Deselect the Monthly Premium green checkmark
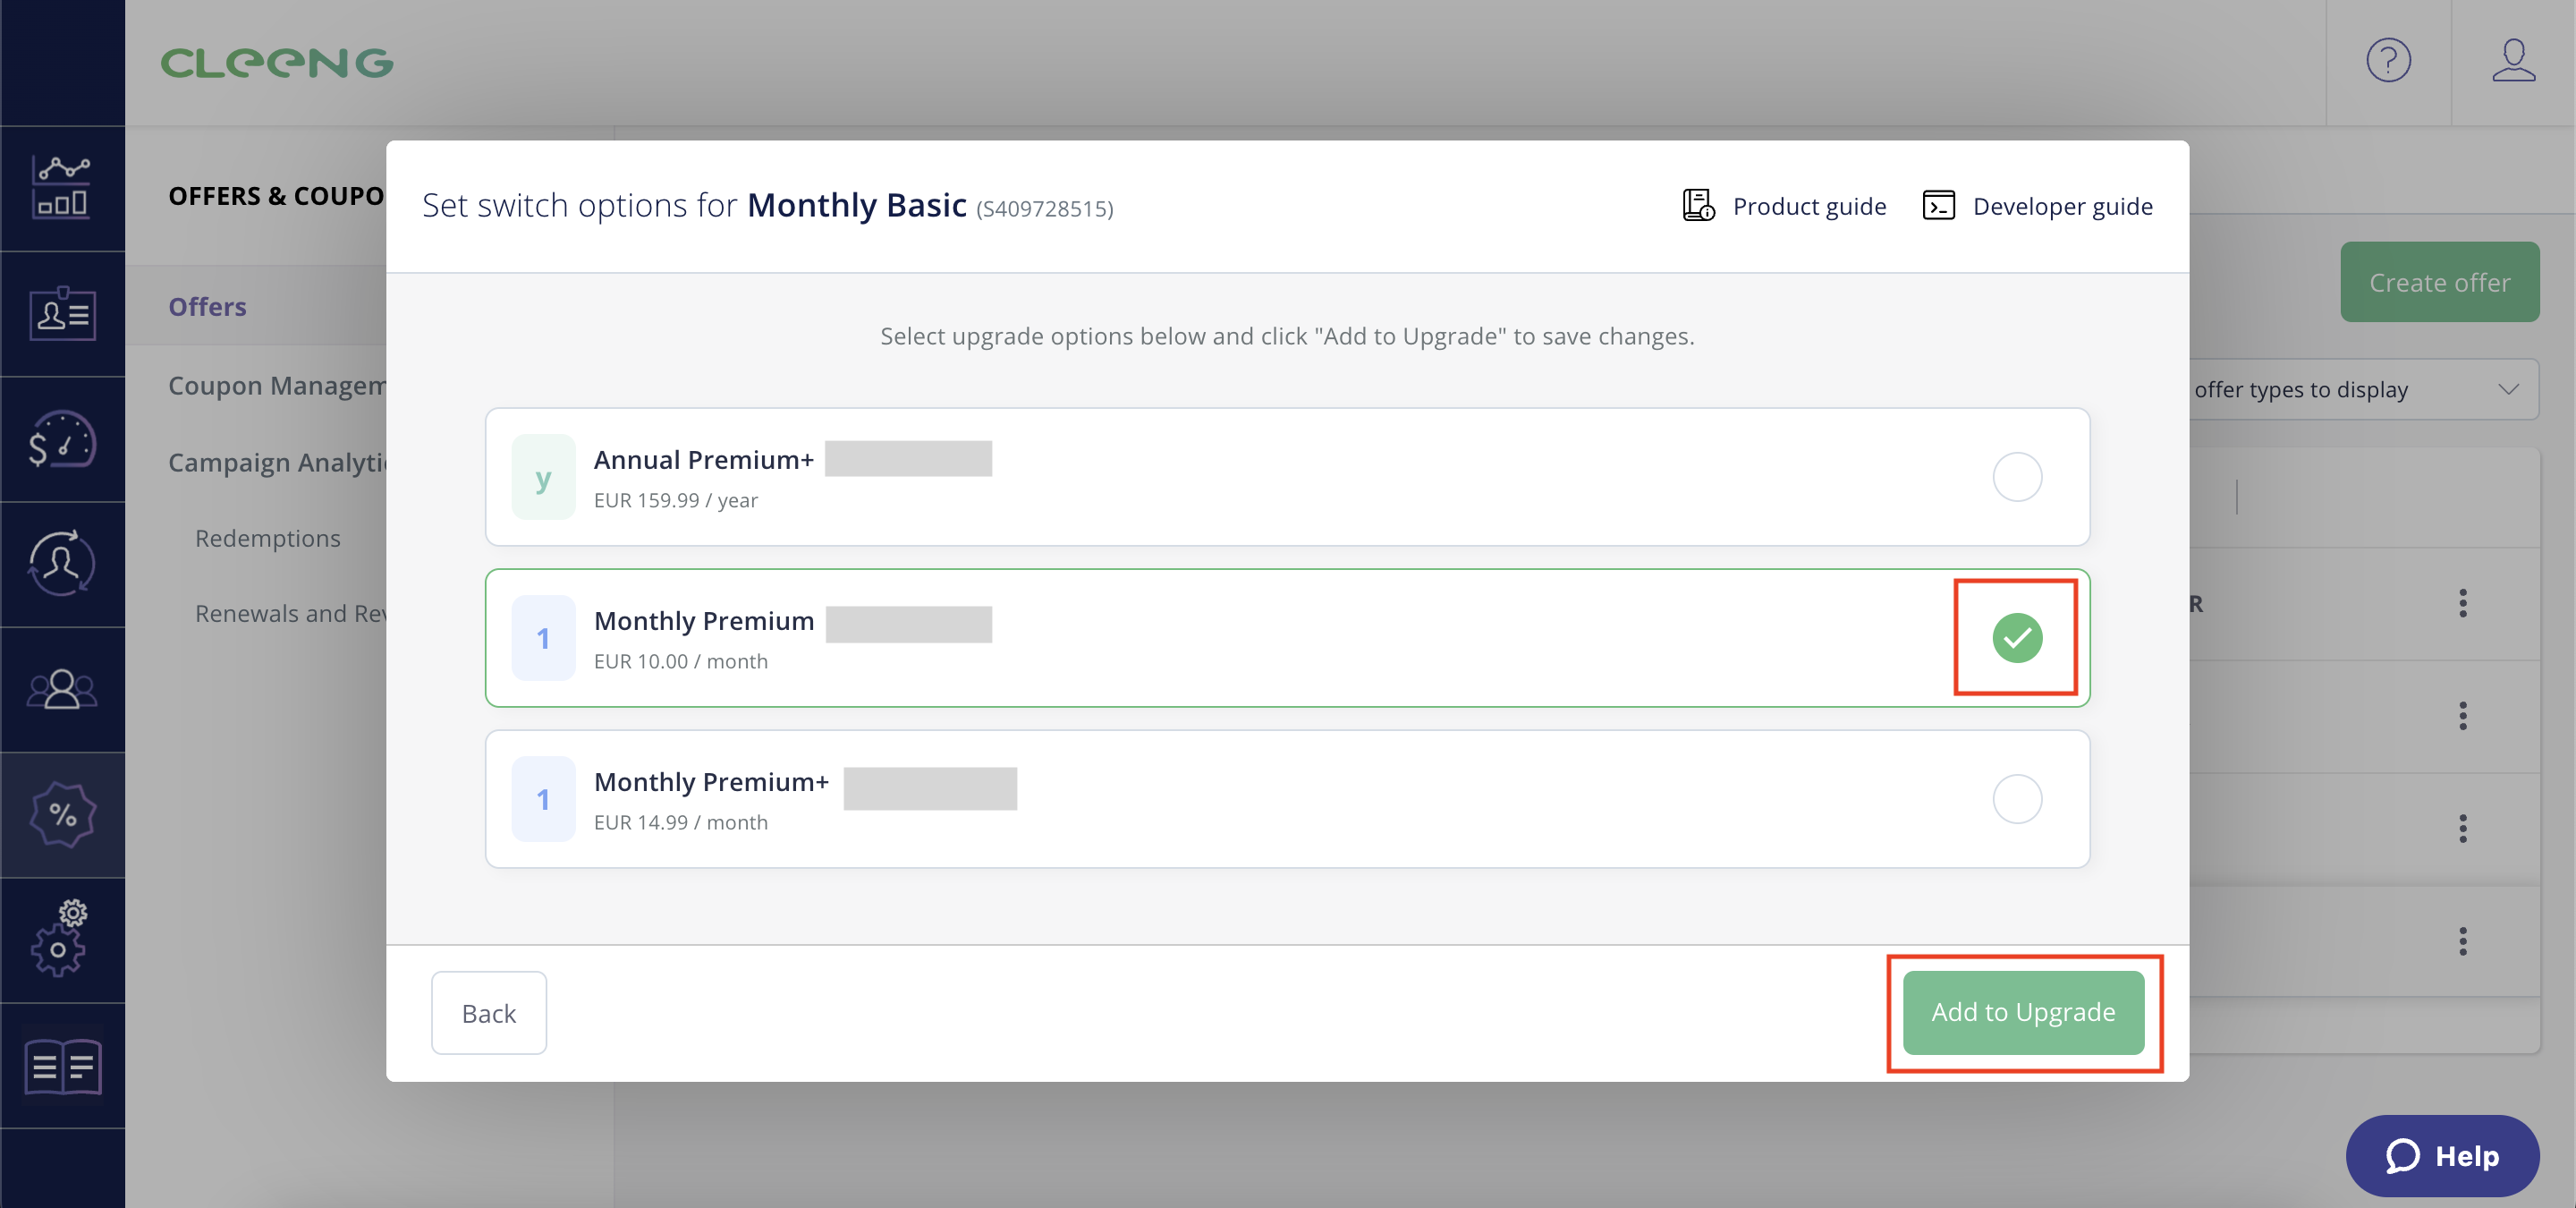 (x=2016, y=638)
